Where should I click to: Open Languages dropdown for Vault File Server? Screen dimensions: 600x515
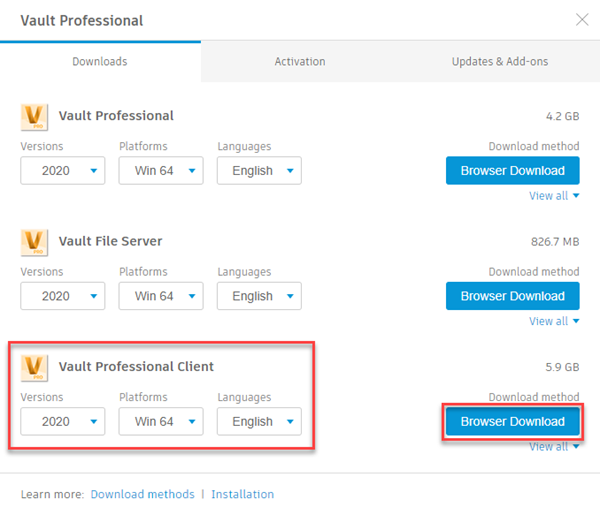coord(259,296)
